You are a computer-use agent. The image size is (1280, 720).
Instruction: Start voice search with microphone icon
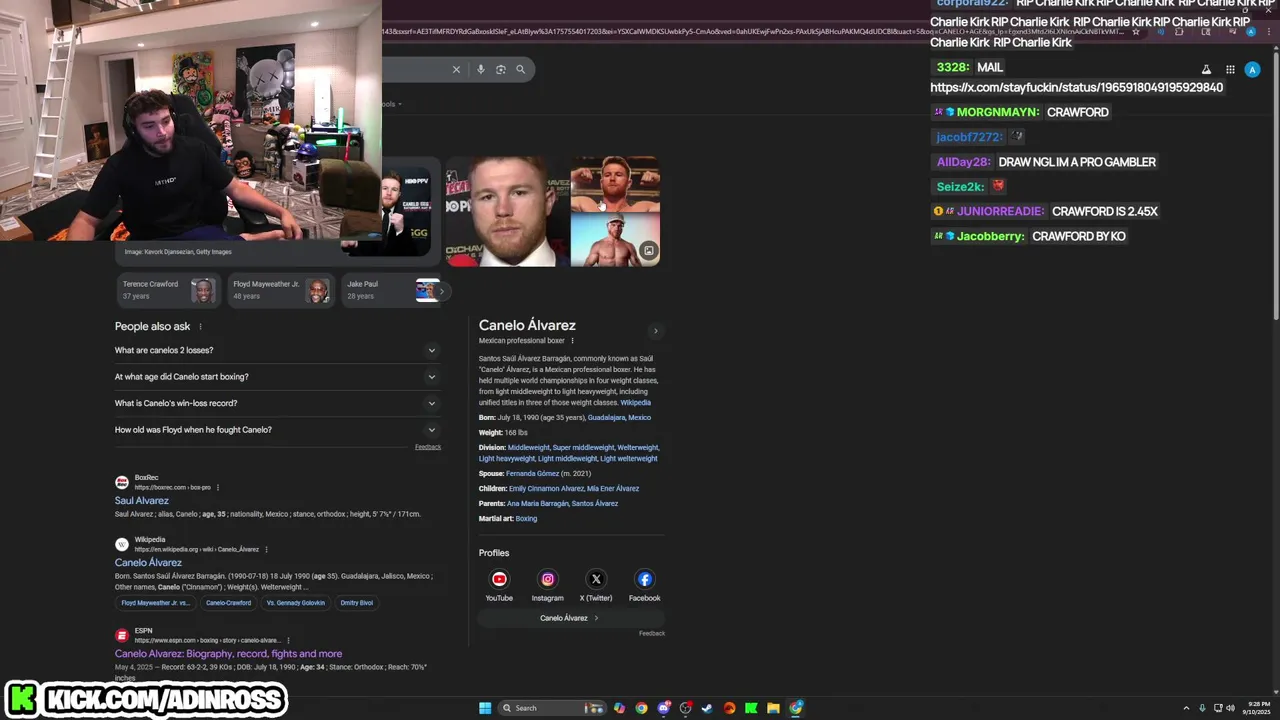pyautogui.click(x=481, y=69)
